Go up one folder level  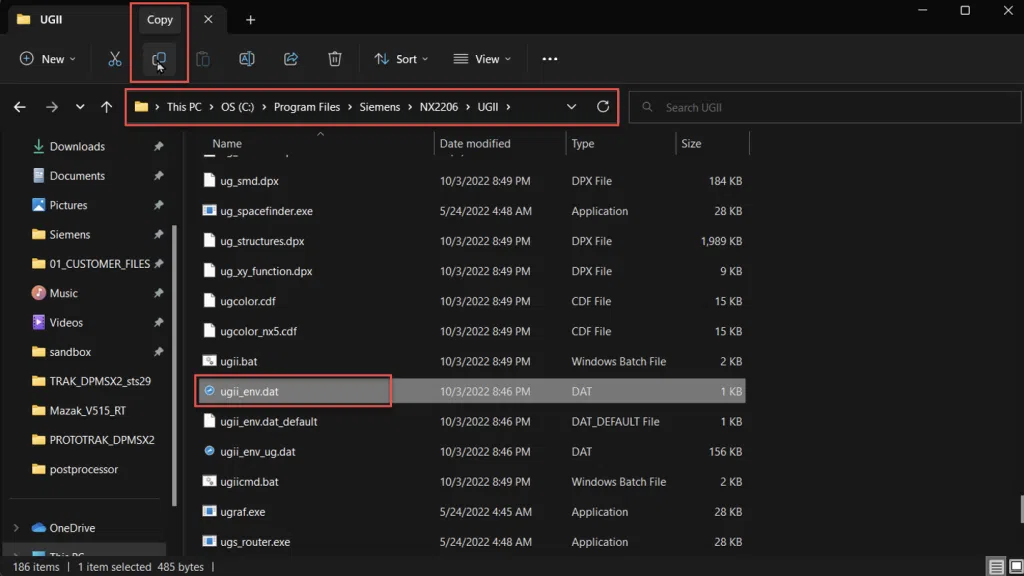click(106, 107)
